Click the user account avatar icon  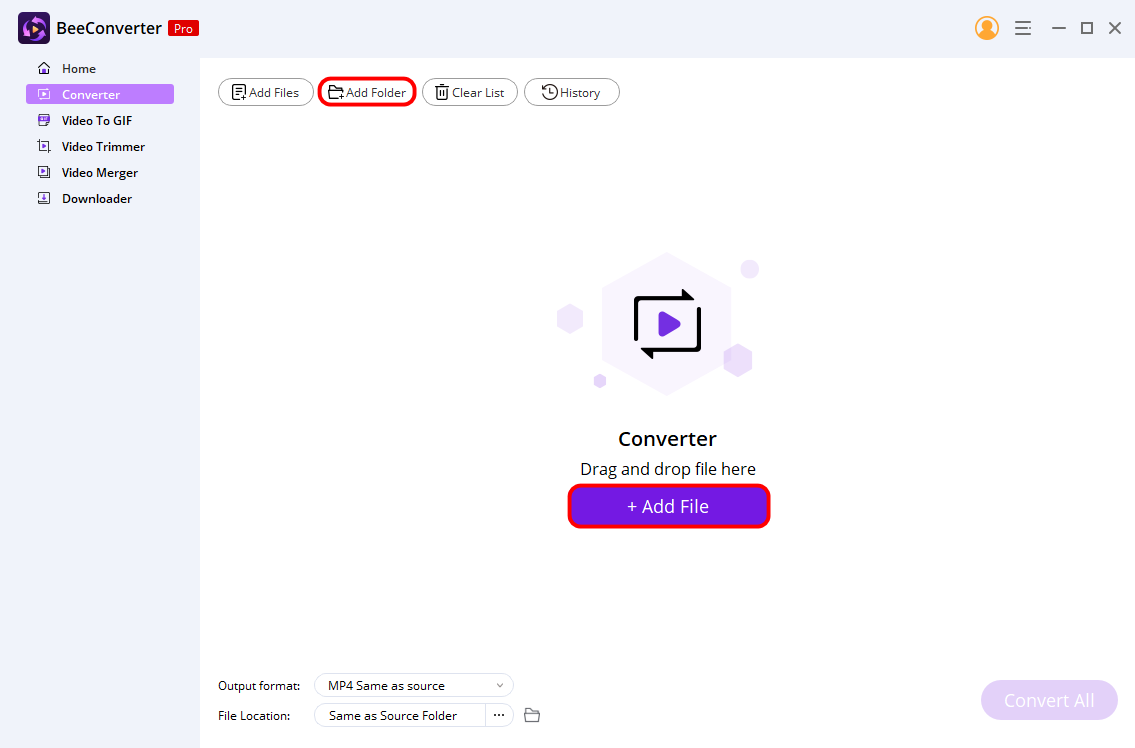(986, 27)
